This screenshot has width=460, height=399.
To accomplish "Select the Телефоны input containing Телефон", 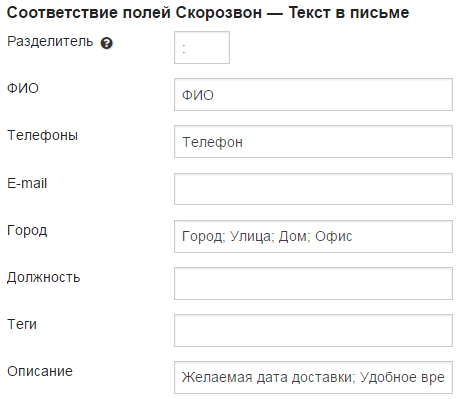I will tap(313, 142).
